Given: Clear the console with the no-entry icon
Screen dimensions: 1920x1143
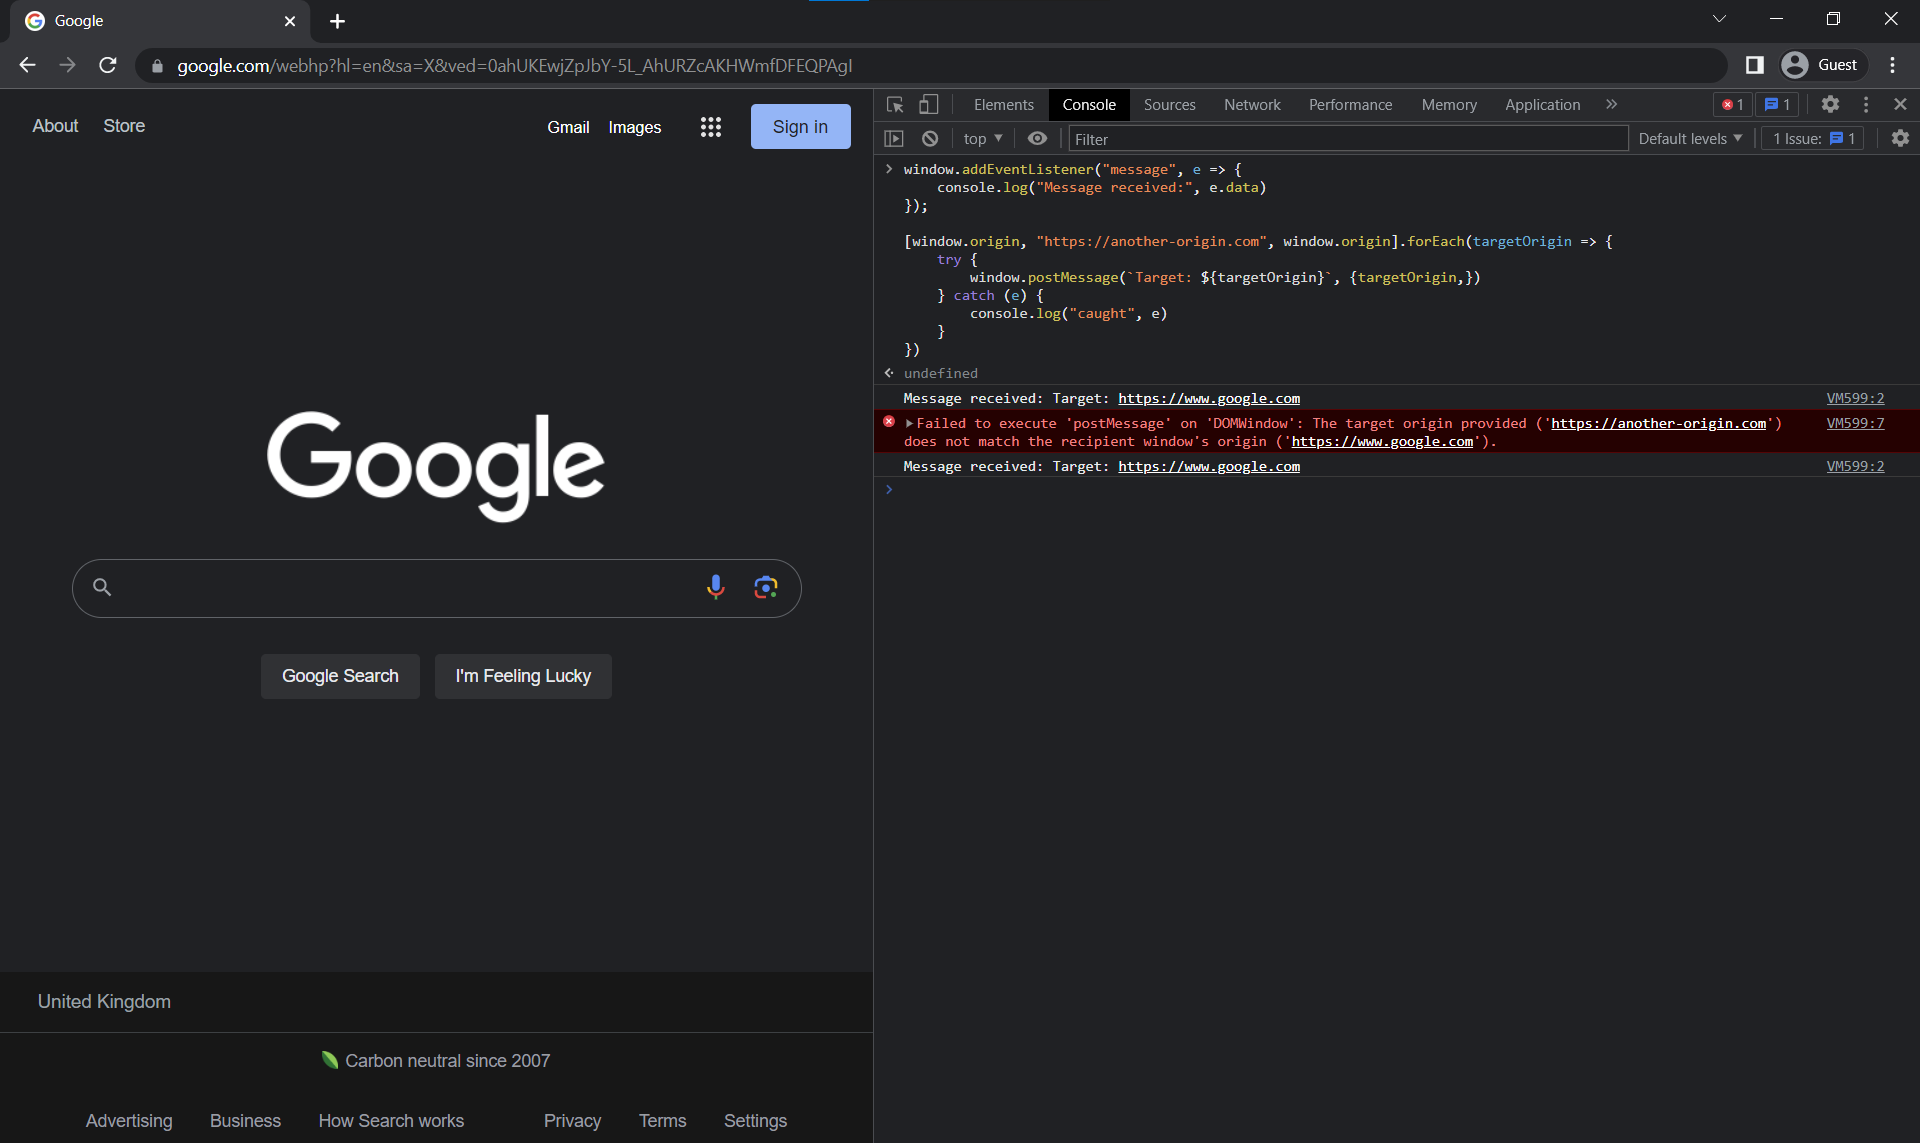Looking at the screenshot, I should pos(930,138).
